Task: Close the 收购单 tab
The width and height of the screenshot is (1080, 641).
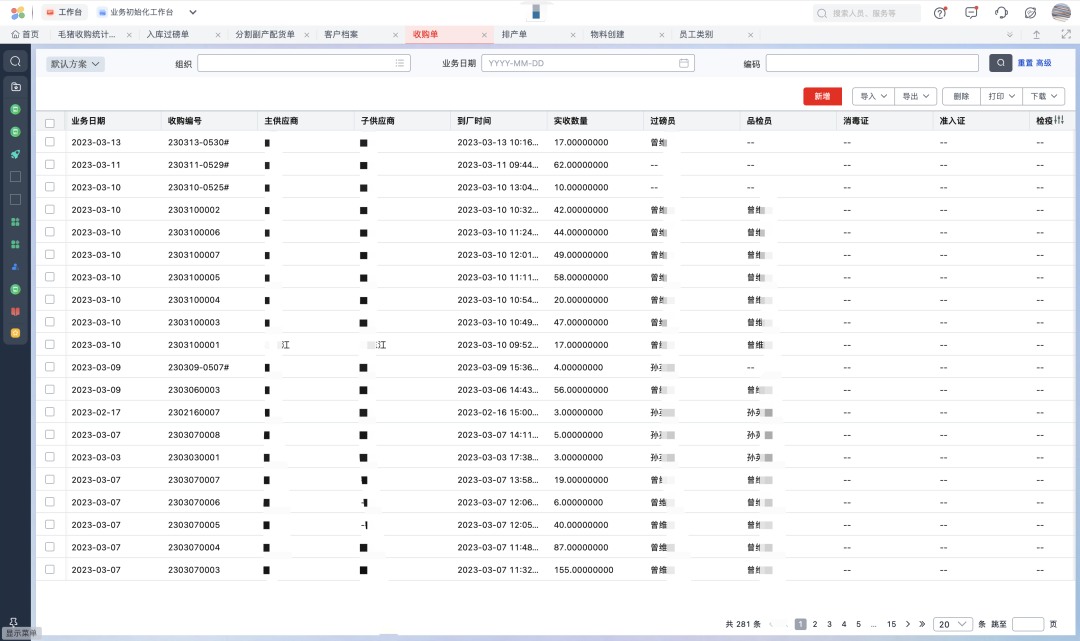Action: [x=484, y=35]
